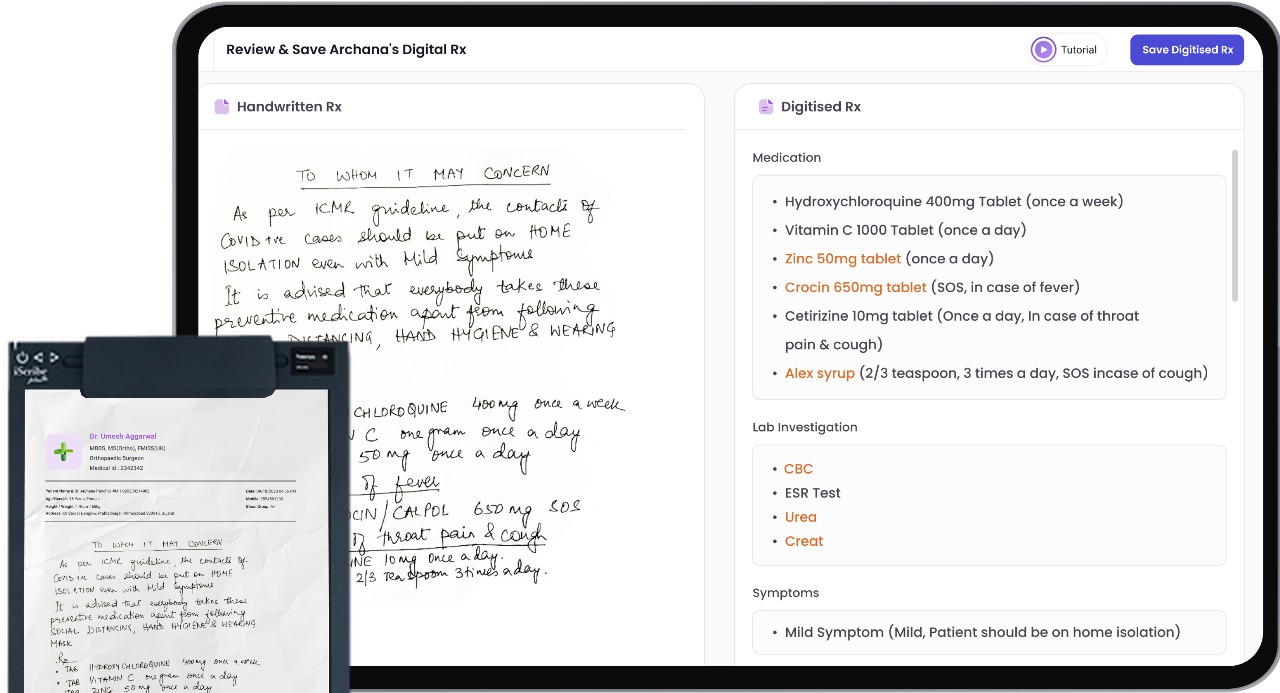Image resolution: width=1280 pixels, height=693 pixels.
Task: Save the digitised prescription
Action: coord(1186,50)
